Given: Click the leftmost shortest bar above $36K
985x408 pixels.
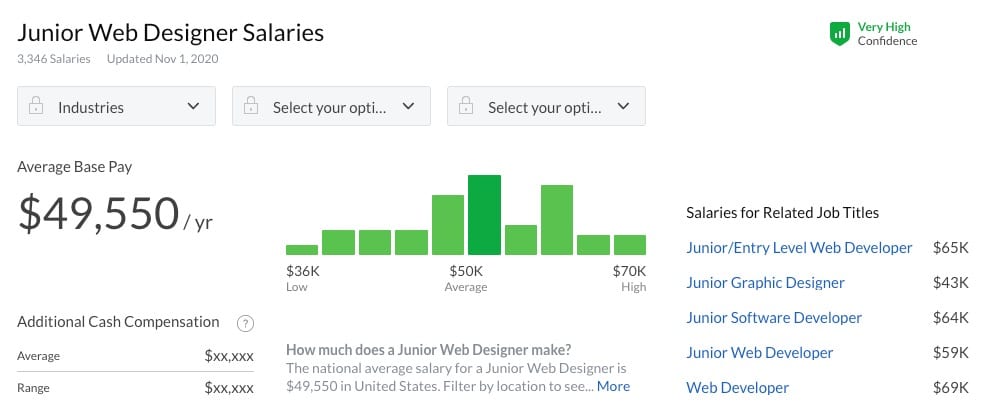Looking at the screenshot, I should click(x=302, y=249).
